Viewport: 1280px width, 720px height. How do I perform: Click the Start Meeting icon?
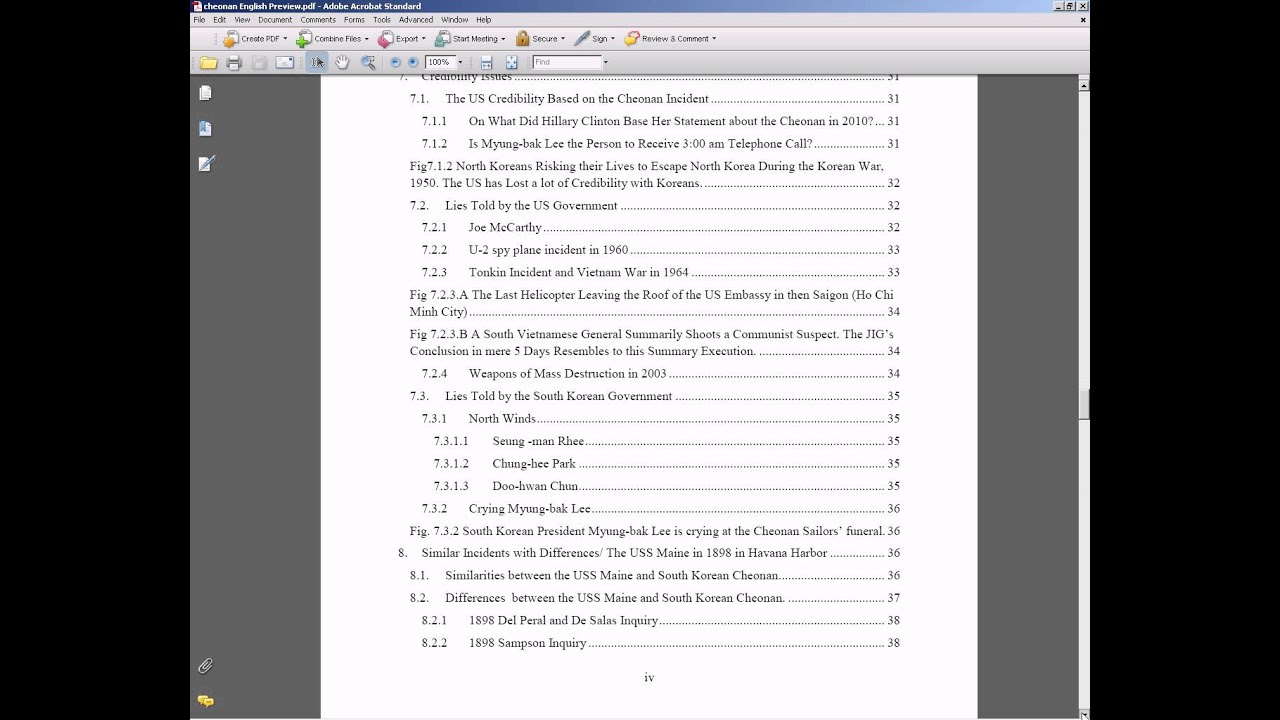coord(442,39)
